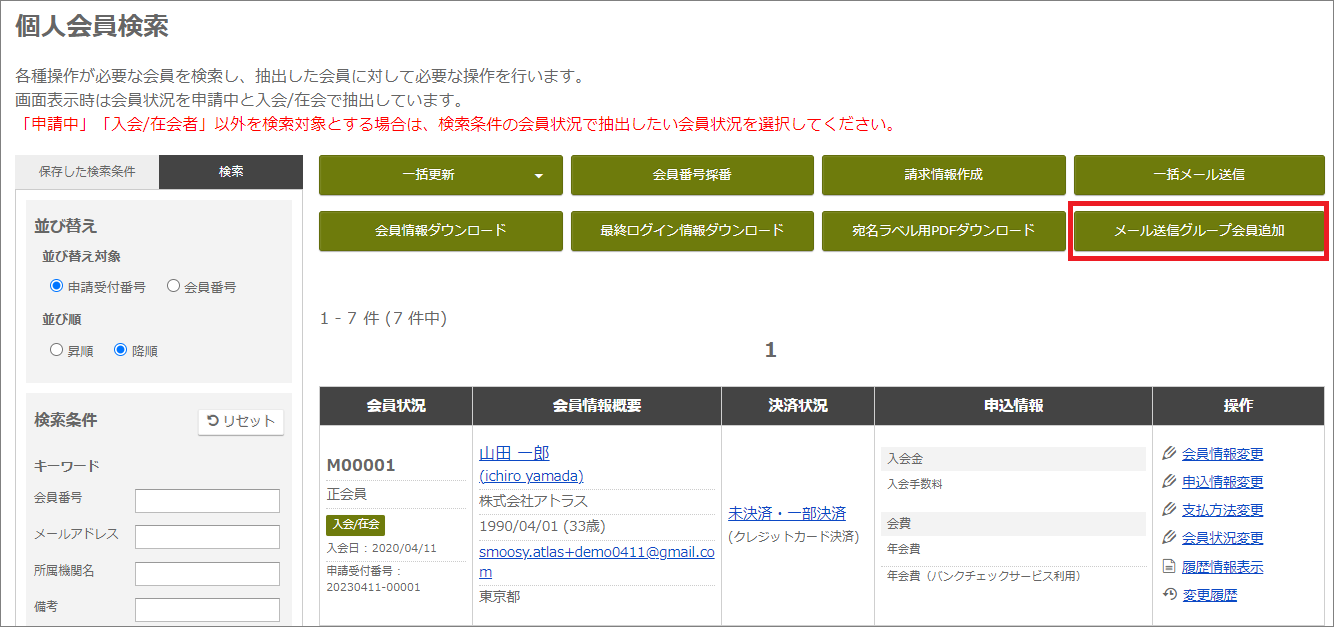Click the company name 株式会社アトラス

click(533, 501)
